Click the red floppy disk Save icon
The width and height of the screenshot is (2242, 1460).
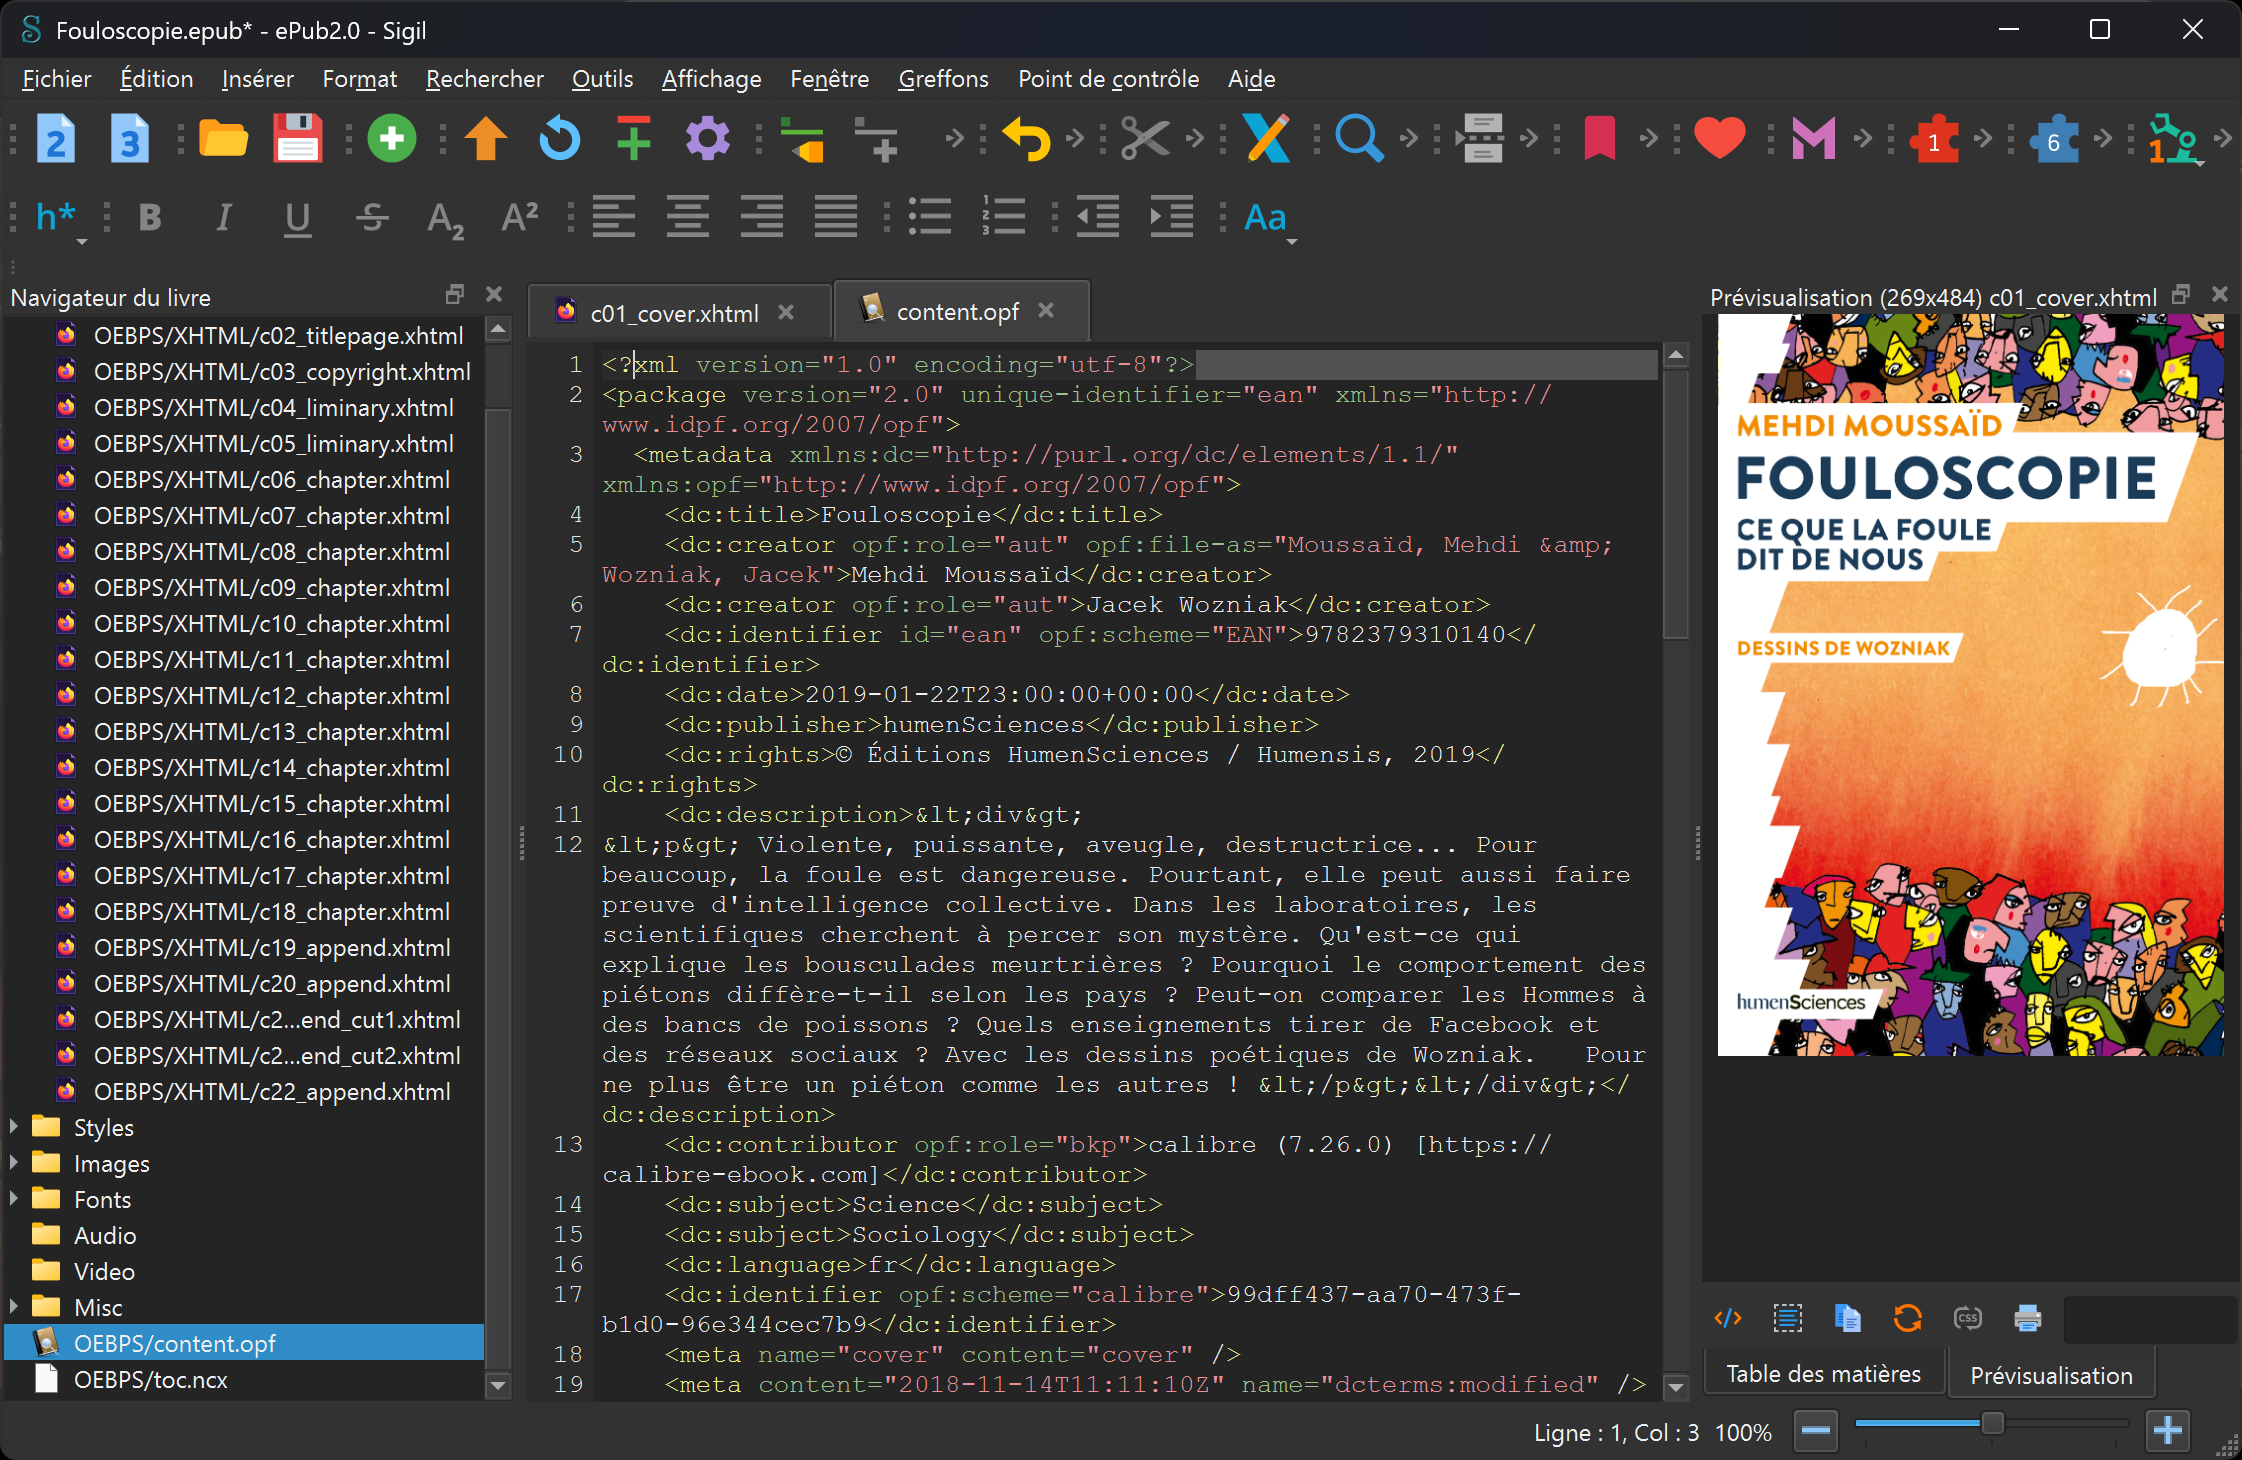[x=297, y=138]
